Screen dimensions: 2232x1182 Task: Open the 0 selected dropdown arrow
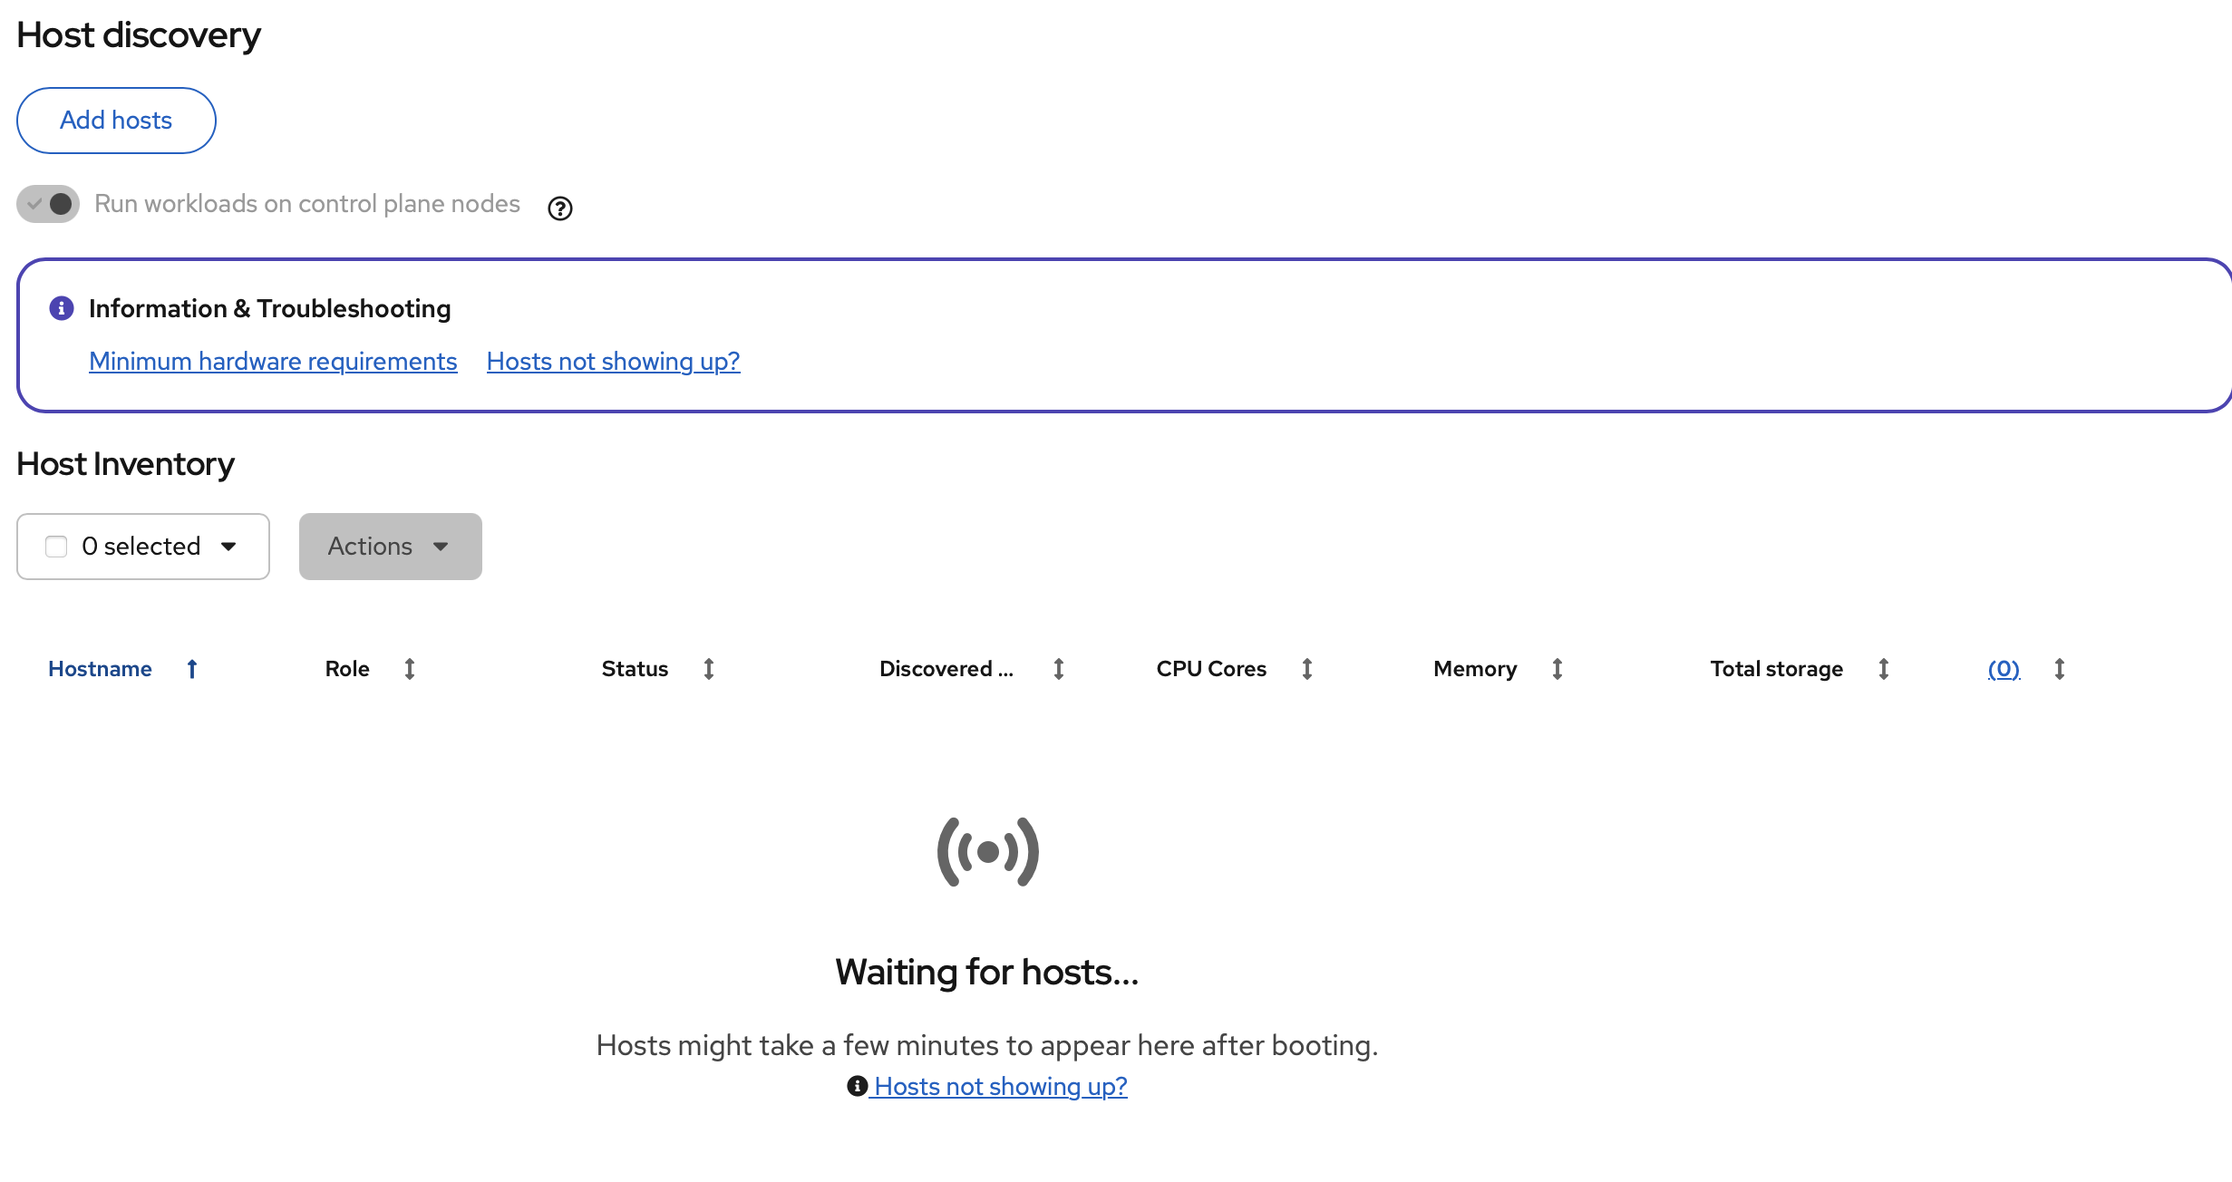point(228,546)
